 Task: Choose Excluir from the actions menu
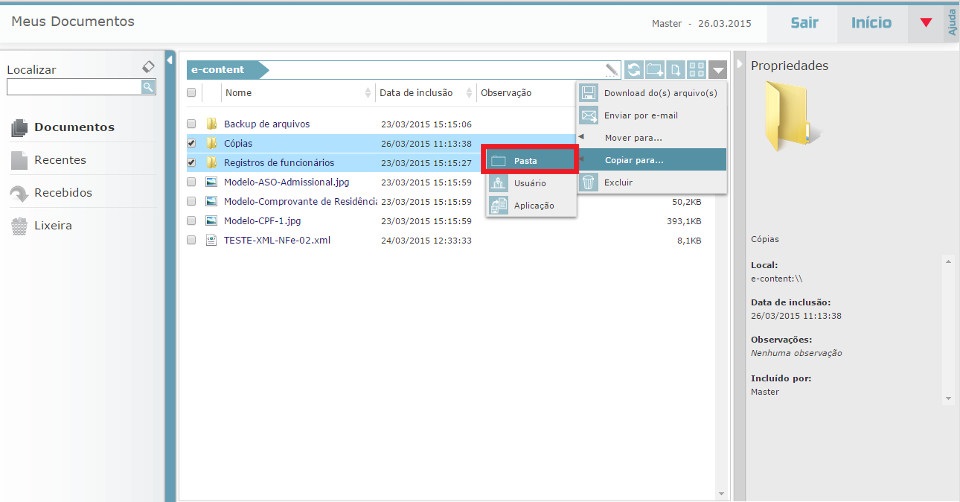pyautogui.click(x=618, y=182)
